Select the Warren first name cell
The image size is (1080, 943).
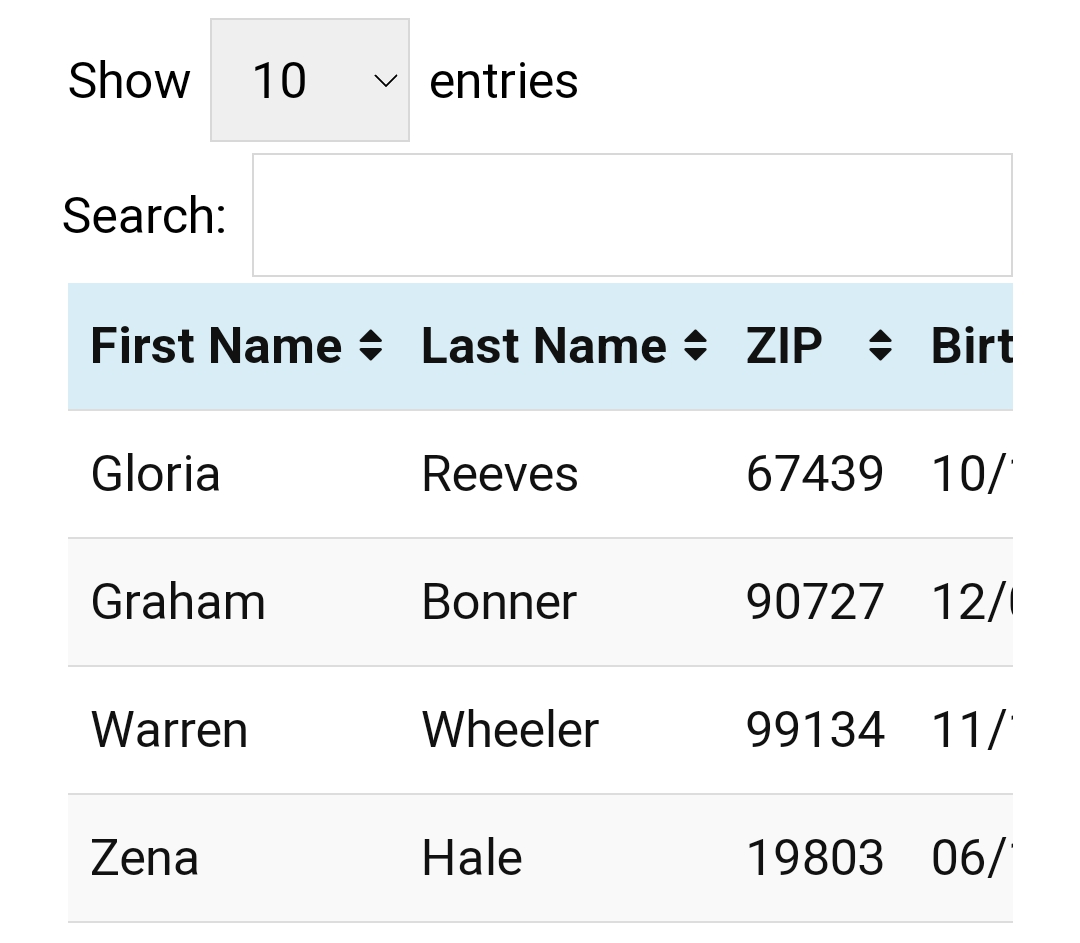click(169, 730)
